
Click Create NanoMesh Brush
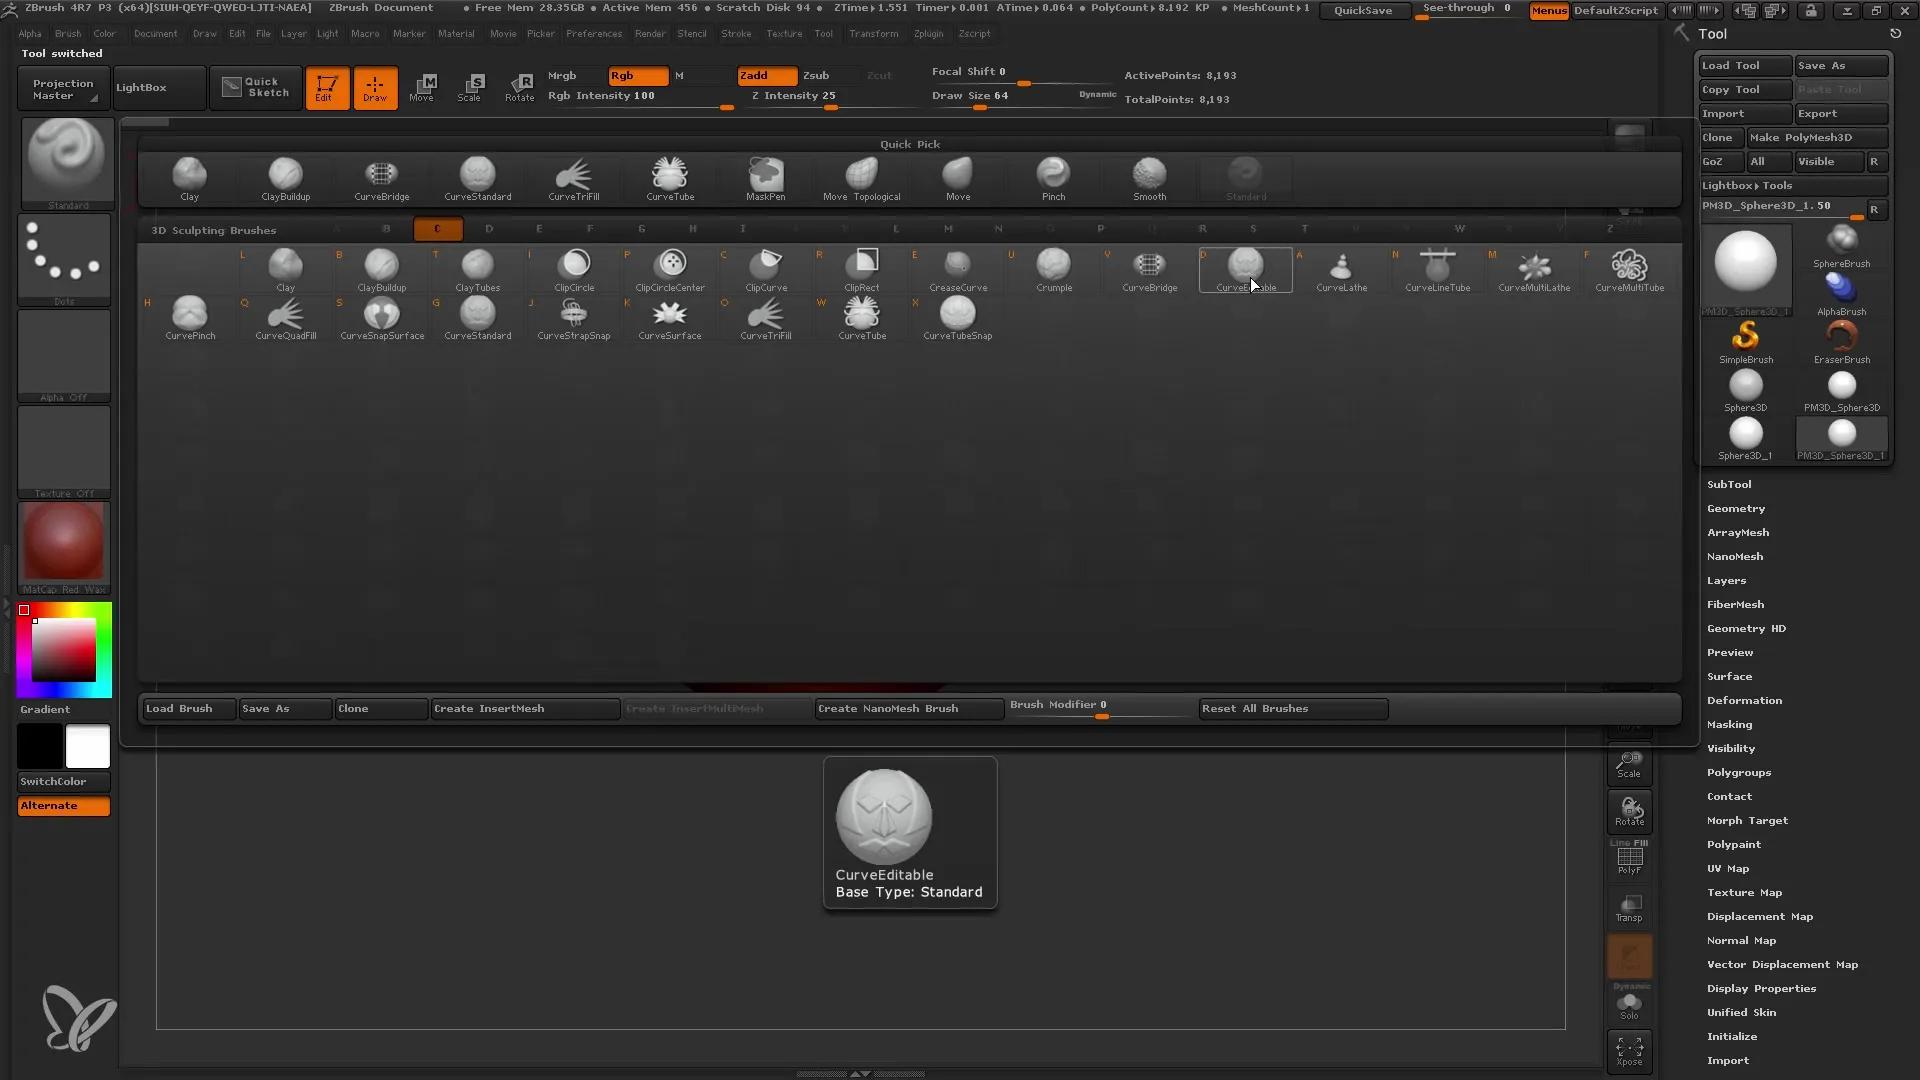tap(909, 709)
